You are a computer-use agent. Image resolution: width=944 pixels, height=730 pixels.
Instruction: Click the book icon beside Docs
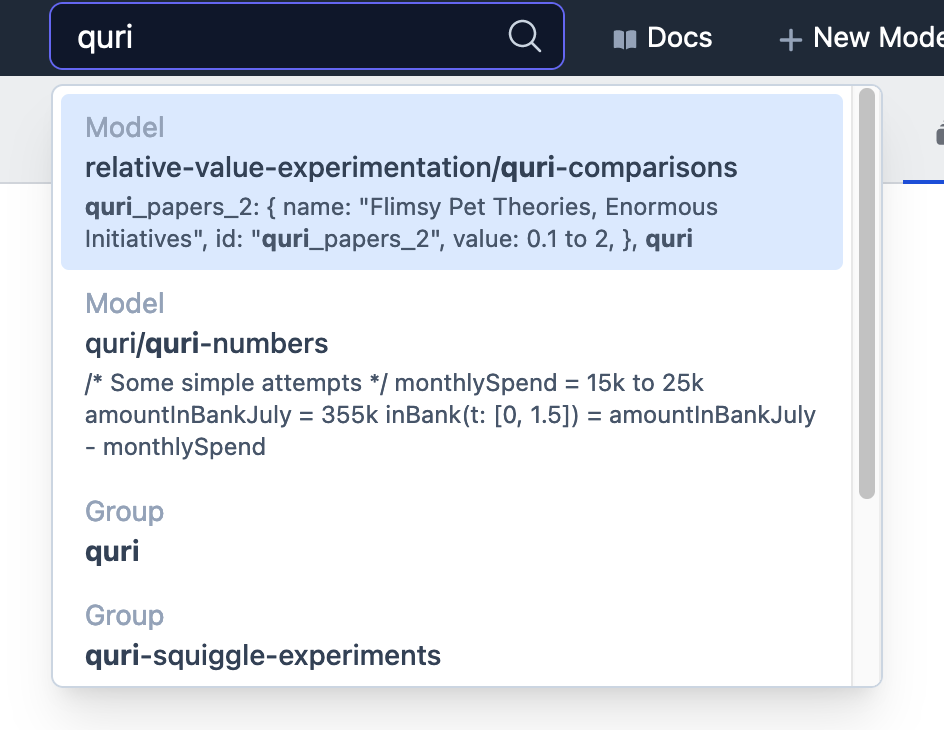pos(625,39)
